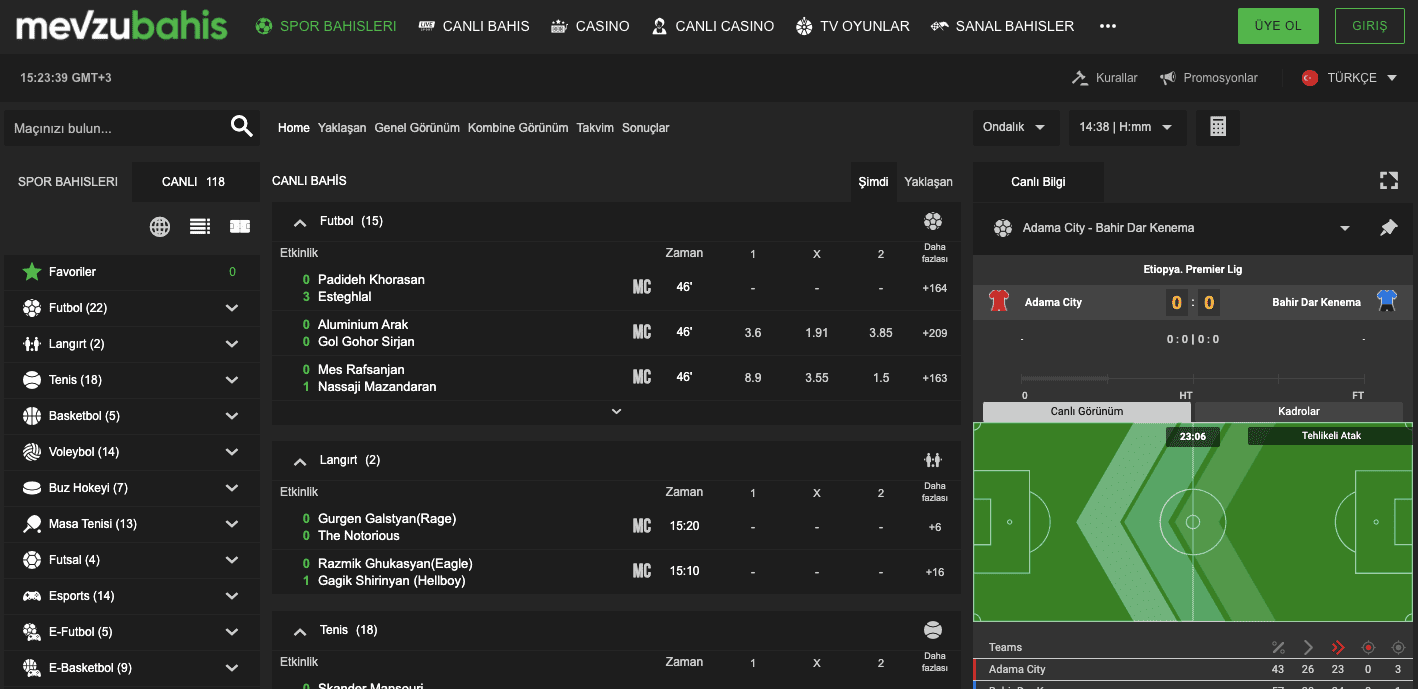Click the Adama City red jersey icon
This screenshot has height=689, width=1418.
(x=999, y=302)
